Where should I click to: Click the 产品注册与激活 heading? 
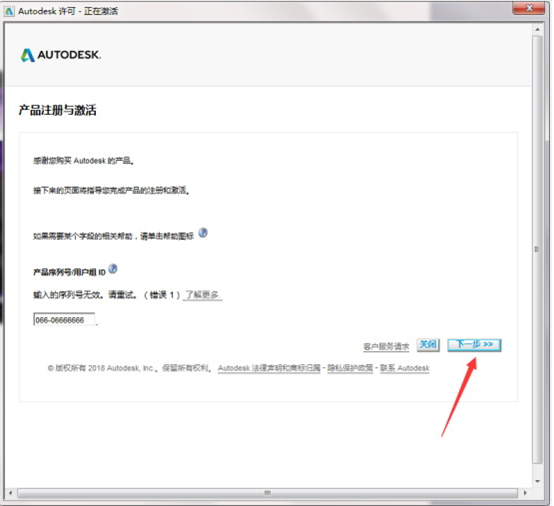[x=58, y=110]
